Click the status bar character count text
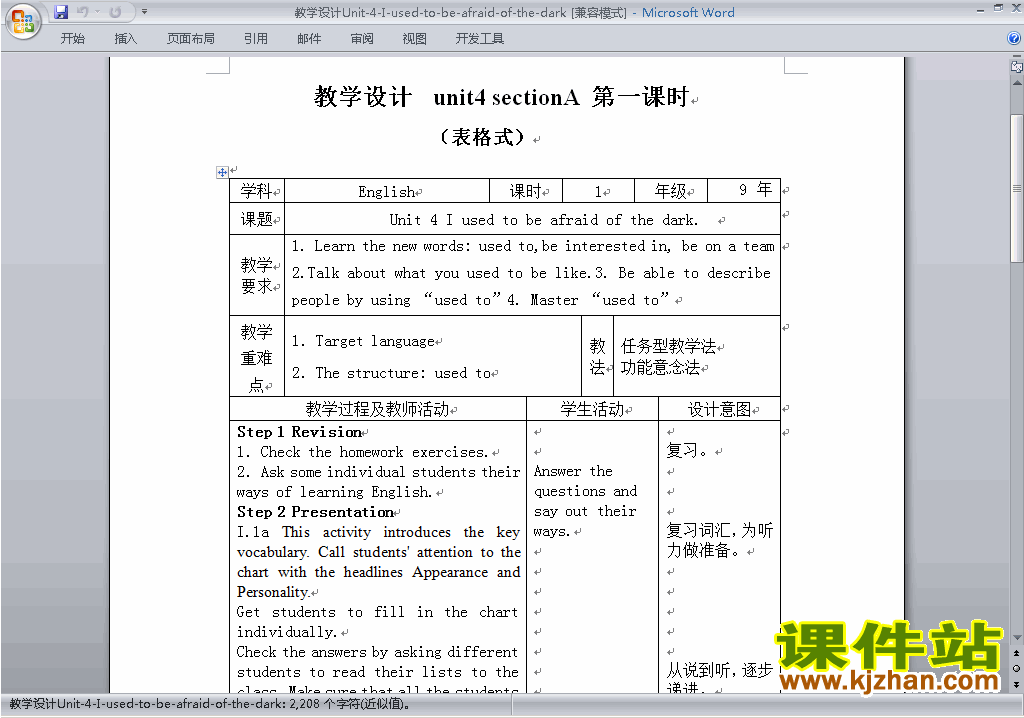Viewport: 1024px width, 718px height. tap(210, 704)
